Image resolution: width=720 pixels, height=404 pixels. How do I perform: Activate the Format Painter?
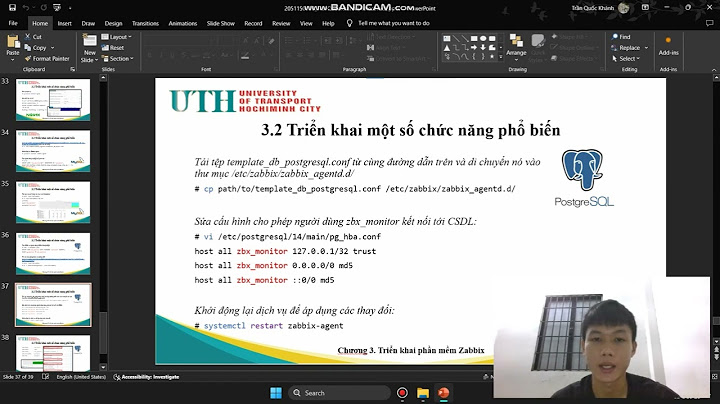point(47,59)
